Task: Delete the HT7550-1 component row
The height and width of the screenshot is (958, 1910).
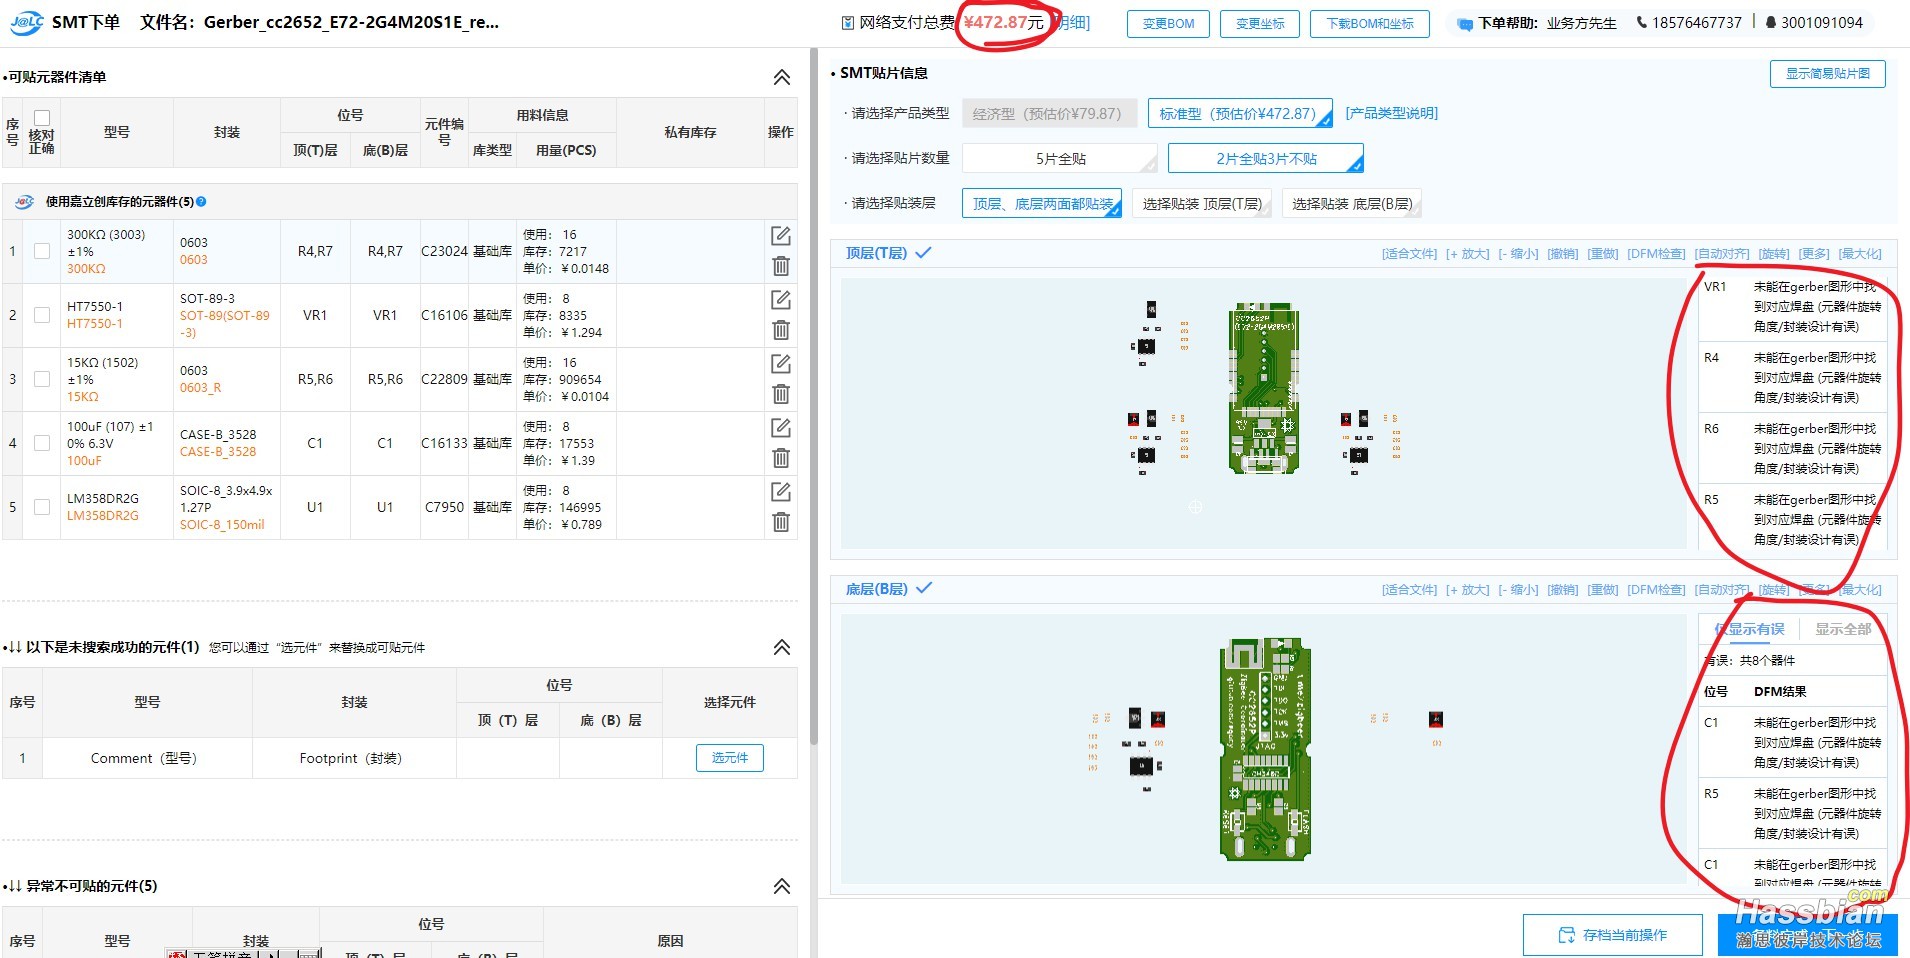Action: (781, 330)
